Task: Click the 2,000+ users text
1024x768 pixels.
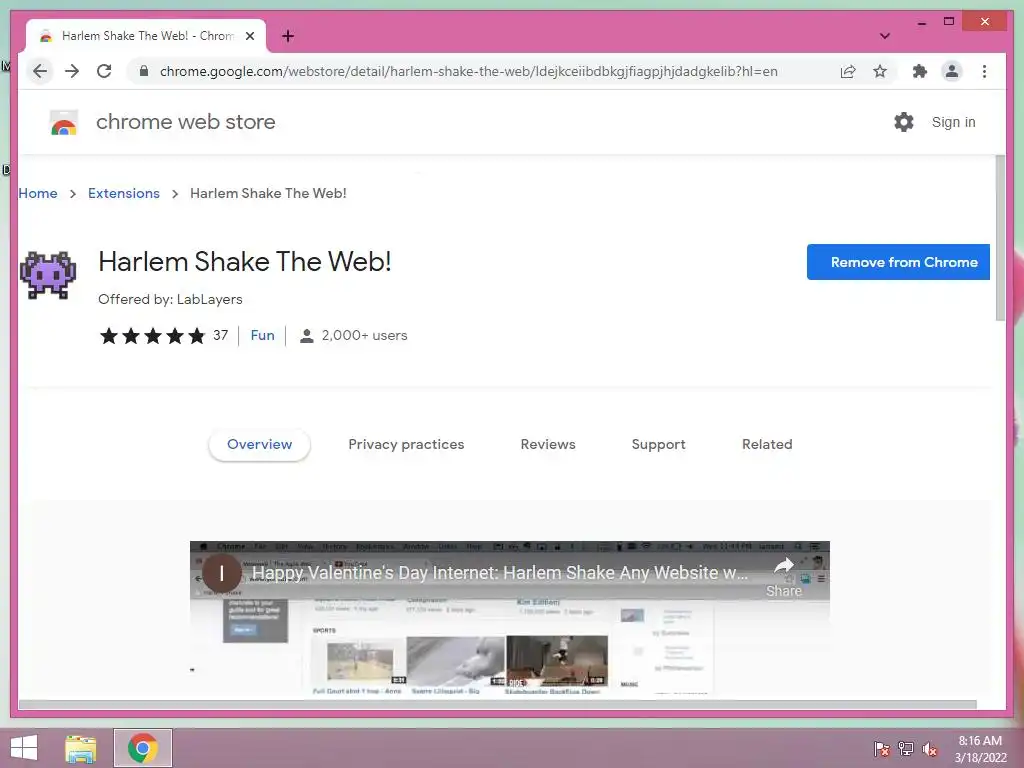Action: click(x=364, y=336)
